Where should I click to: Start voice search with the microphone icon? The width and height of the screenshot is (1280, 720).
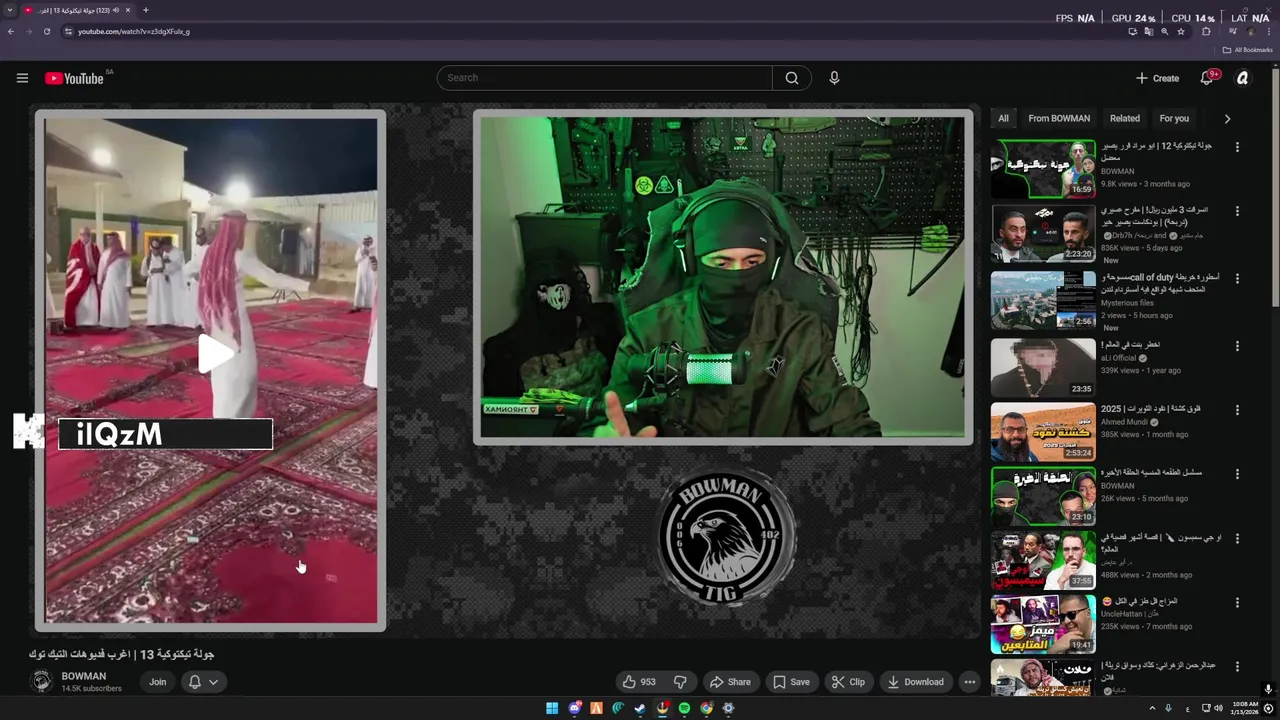coord(834,78)
